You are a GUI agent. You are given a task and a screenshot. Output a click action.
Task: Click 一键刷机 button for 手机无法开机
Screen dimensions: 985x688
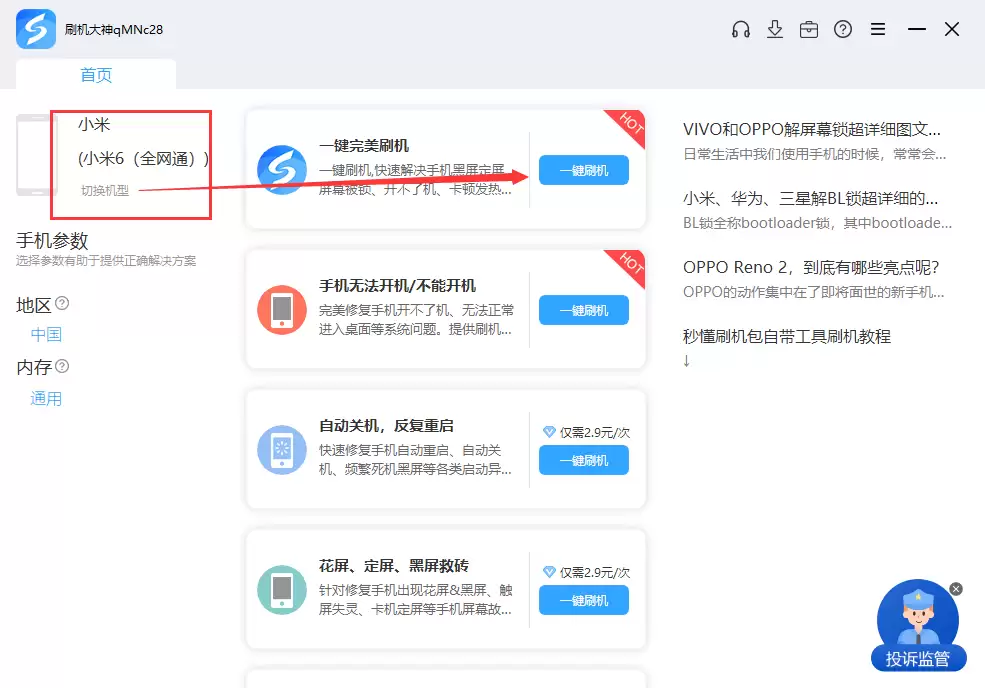[584, 310]
